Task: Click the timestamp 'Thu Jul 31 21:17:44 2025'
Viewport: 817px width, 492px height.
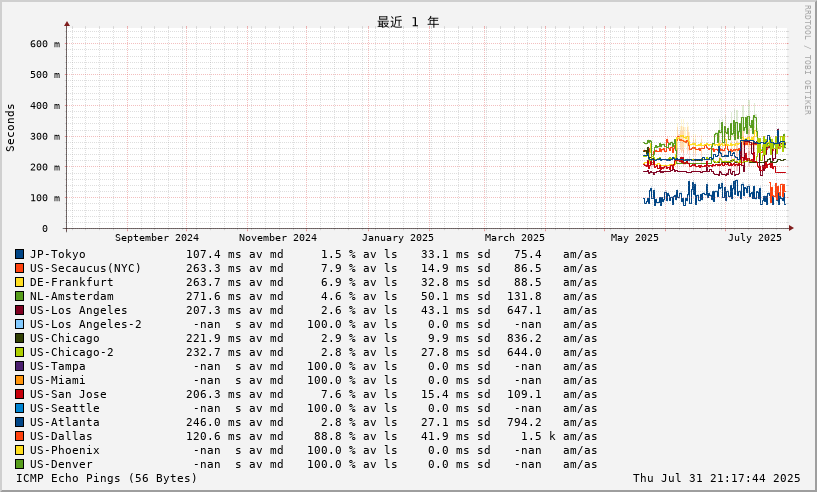Action: pos(716,478)
